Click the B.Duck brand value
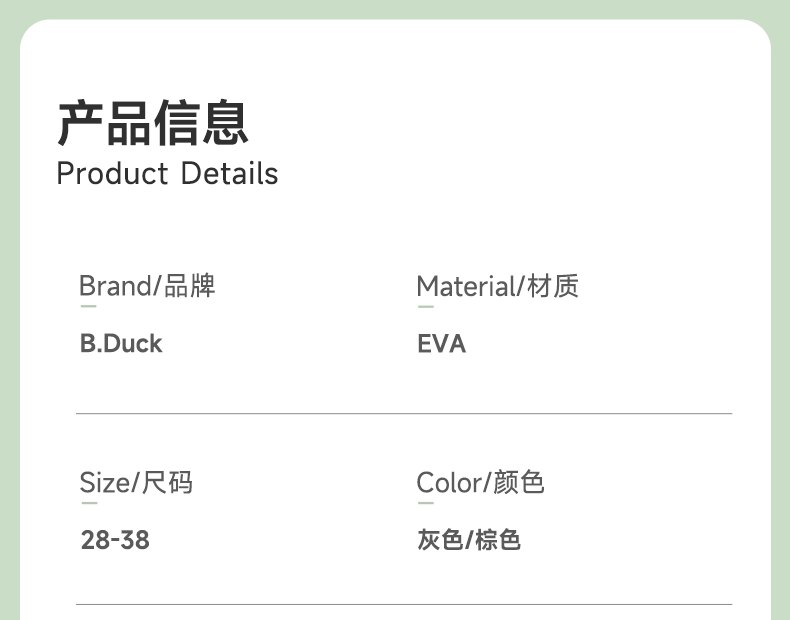The height and width of the screenshot is (620, 790). [x=120, y=344]
